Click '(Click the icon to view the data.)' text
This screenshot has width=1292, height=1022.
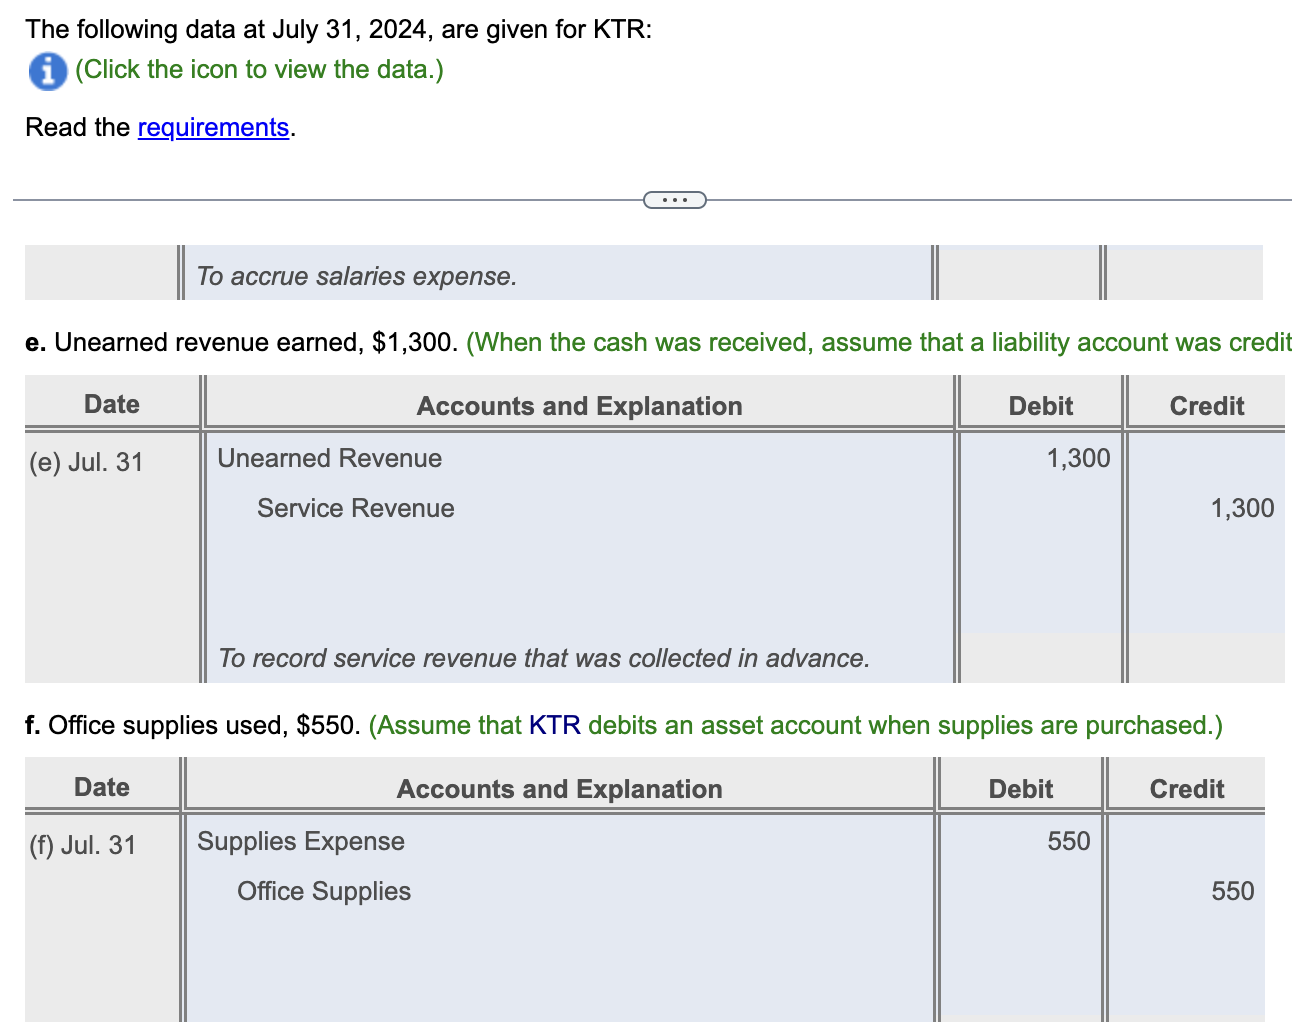(259, 70)
